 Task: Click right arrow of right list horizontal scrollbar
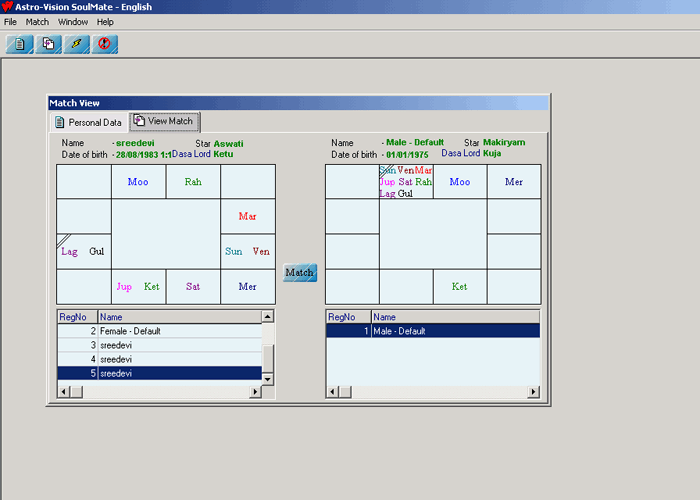533,392
